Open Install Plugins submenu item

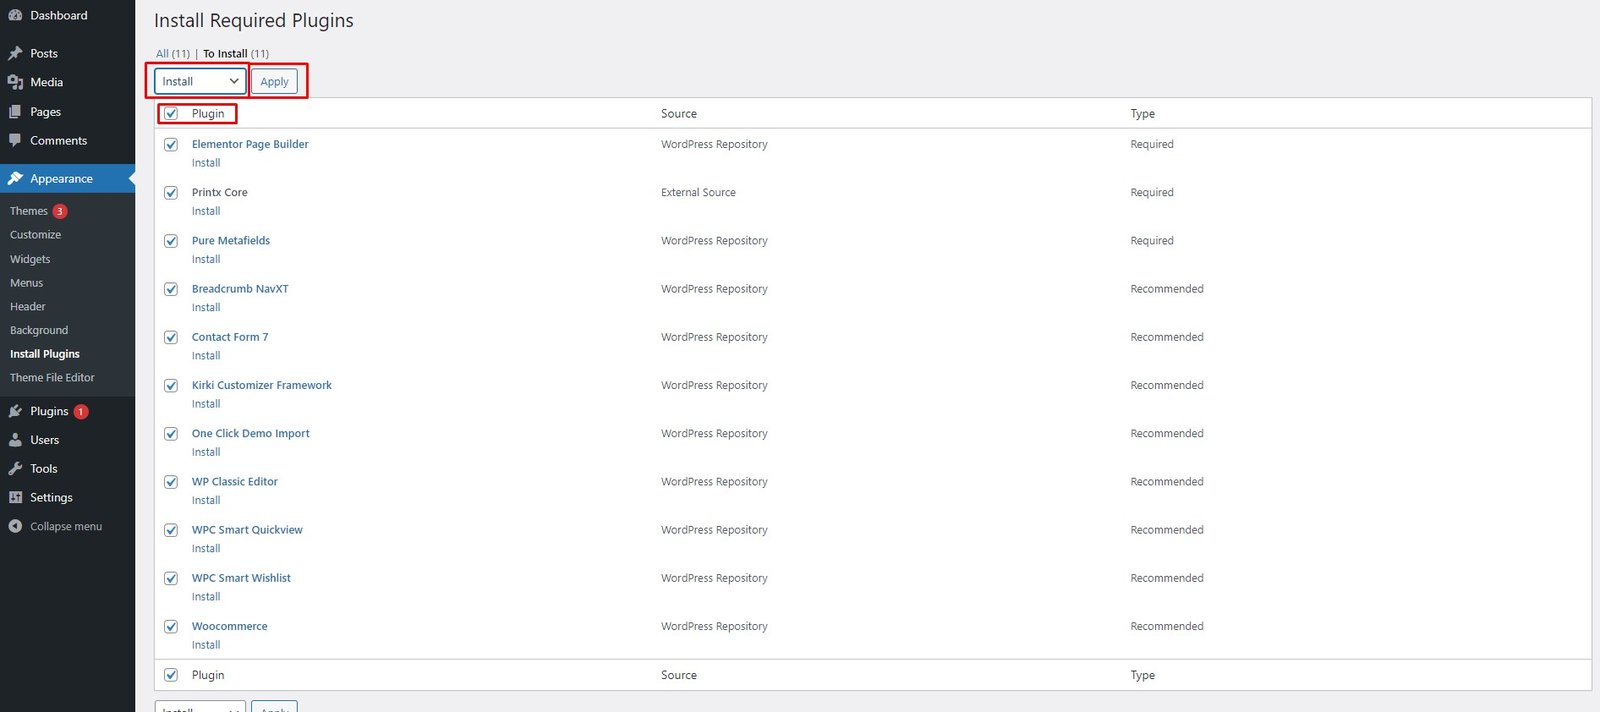coord(45,354)
